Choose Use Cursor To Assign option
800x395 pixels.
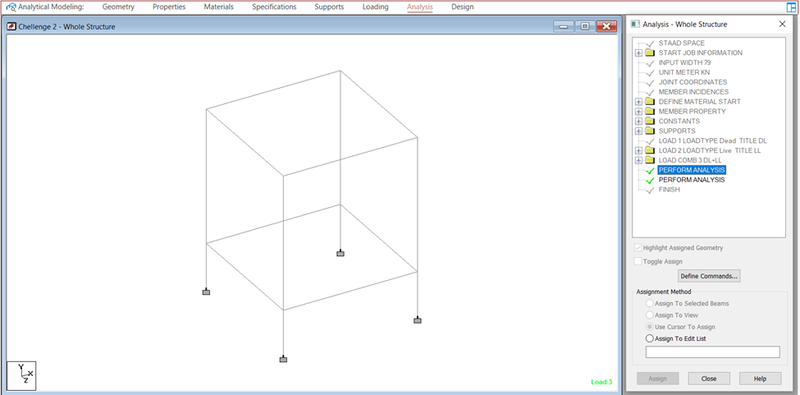click(649, 327)
